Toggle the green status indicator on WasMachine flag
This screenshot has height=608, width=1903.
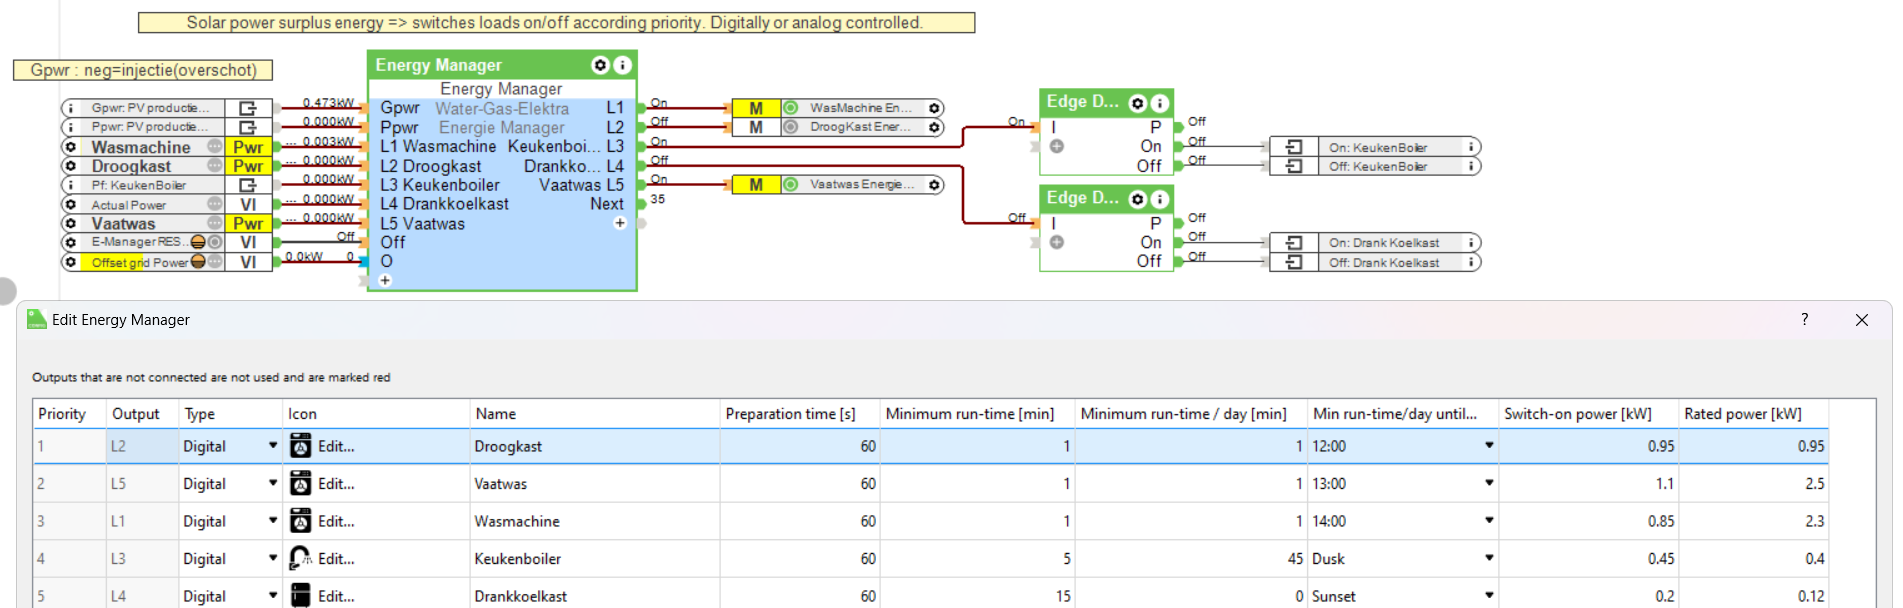point(791,108)
